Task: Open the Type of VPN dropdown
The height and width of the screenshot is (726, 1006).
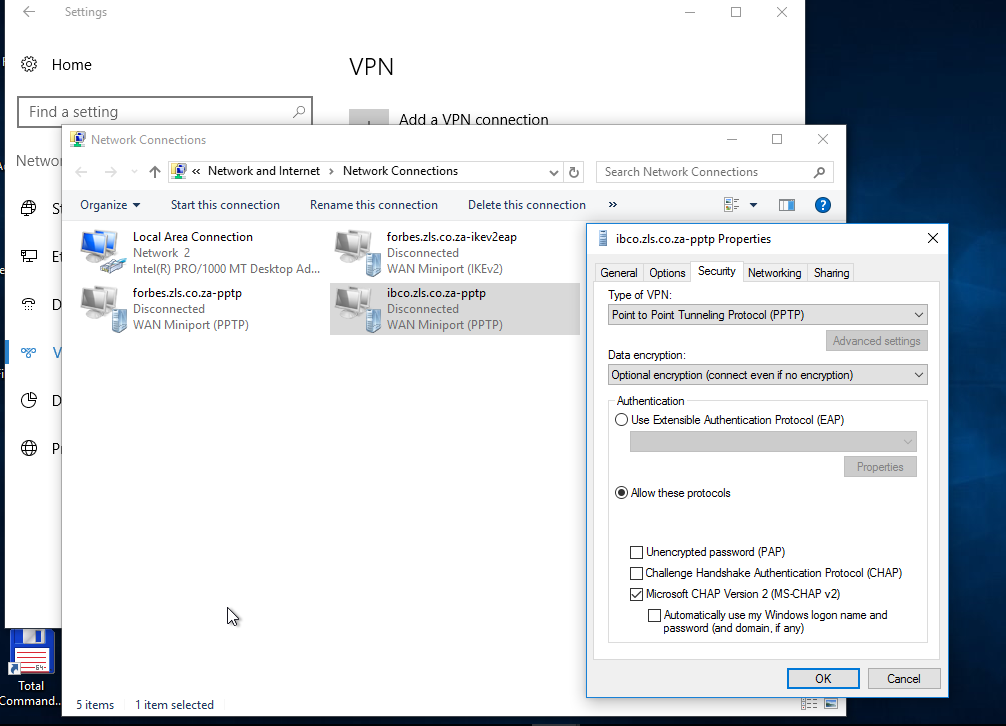Action: (x=767, y=315)
